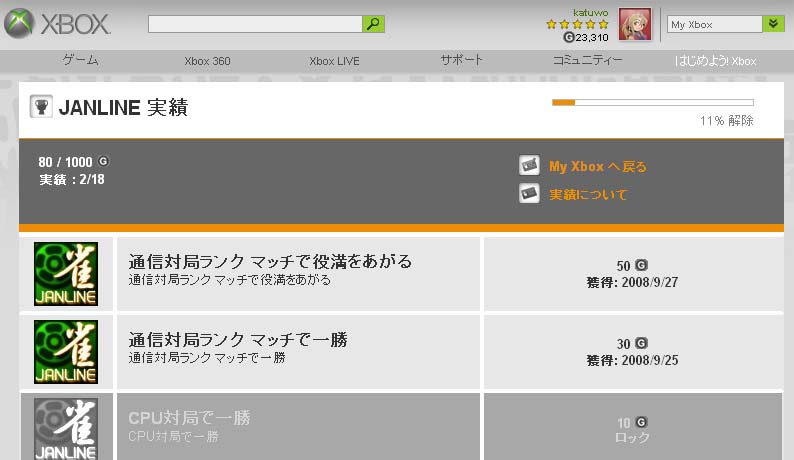Click the My Xbox combo box field
Screen dimensions: 794x460
pos(715,24)
